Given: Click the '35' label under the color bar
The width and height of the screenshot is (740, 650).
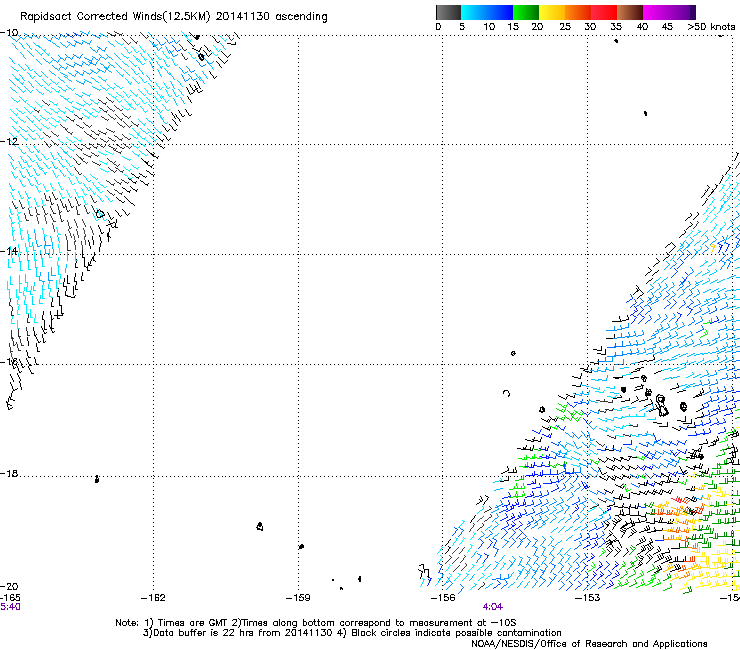Looking at the screenshot, I should click(x=616, y=27).
